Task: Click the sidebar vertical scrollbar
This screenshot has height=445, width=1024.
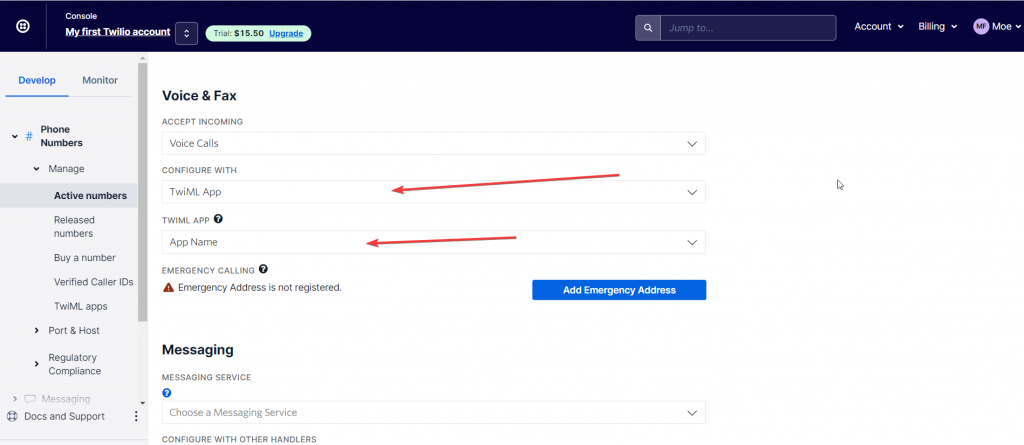Action: point(142,193)
